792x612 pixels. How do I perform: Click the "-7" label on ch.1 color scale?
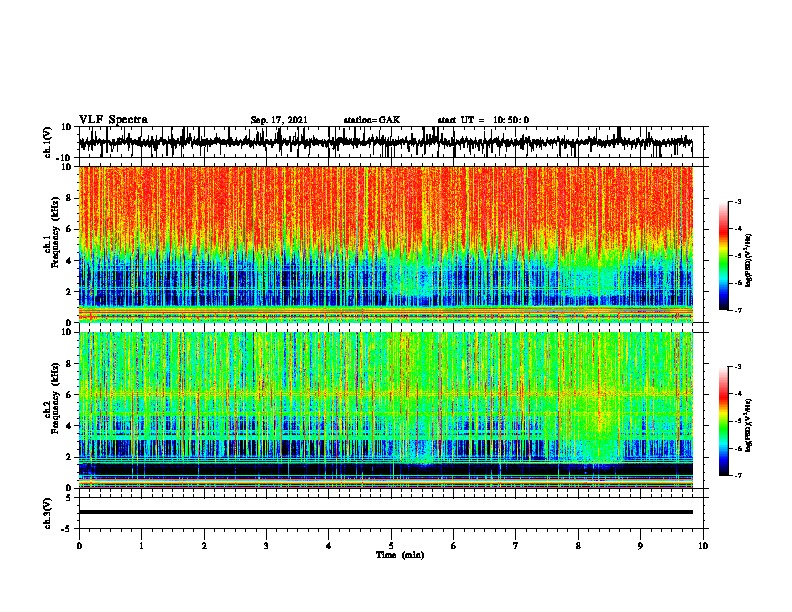point(738,310)
